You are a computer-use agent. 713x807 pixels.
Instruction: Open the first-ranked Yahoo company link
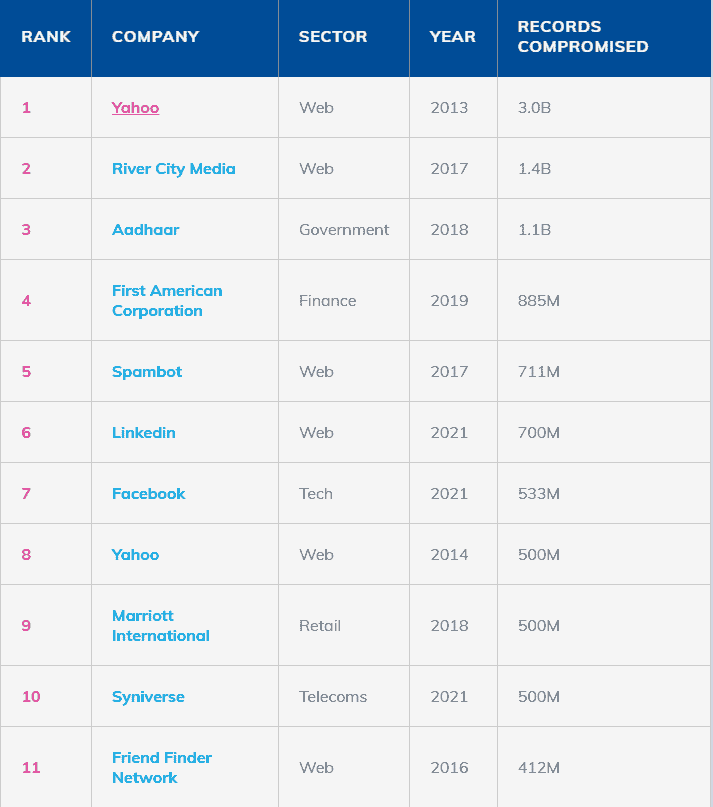(x=135, y=107)
